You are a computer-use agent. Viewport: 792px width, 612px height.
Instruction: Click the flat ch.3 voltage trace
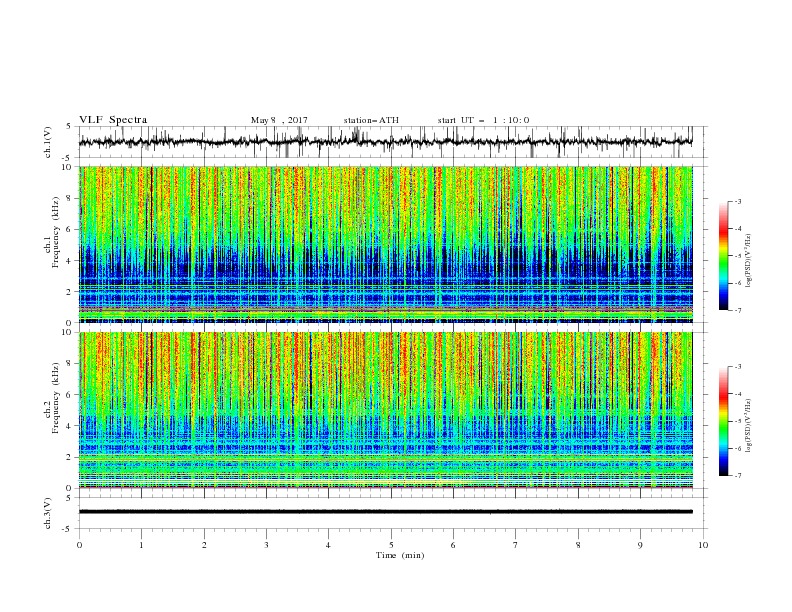[x=385, y=512]
